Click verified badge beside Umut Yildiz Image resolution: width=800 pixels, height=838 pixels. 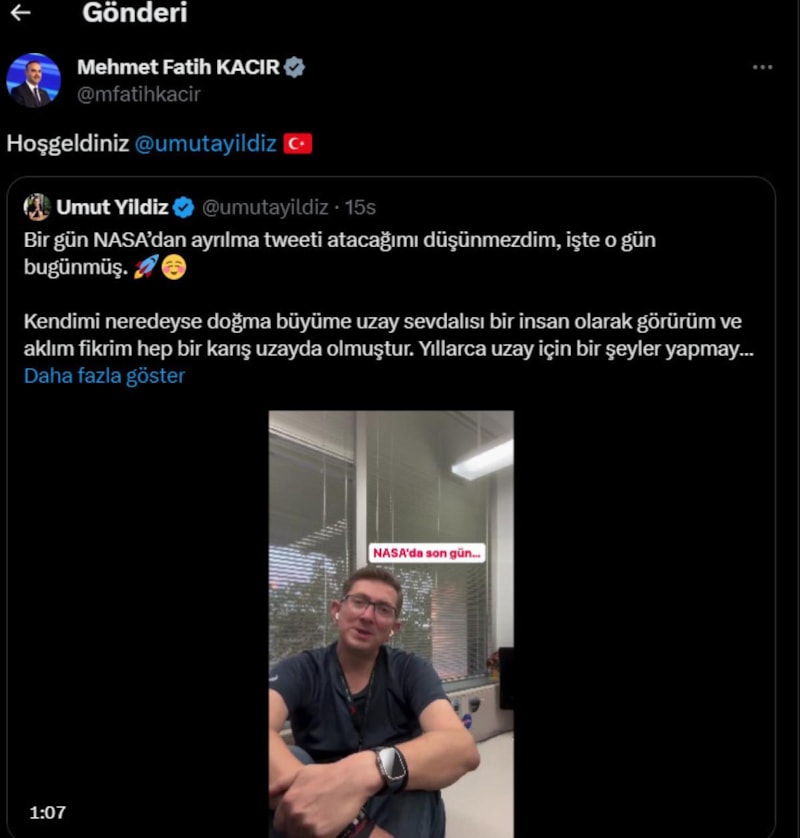pyautogui.click(x=183, y=207)
